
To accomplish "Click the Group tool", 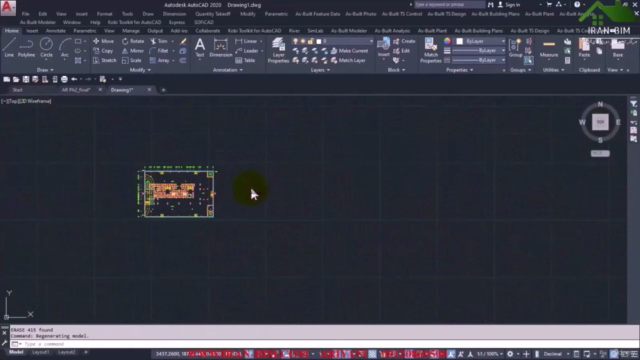I will (516, 48).
